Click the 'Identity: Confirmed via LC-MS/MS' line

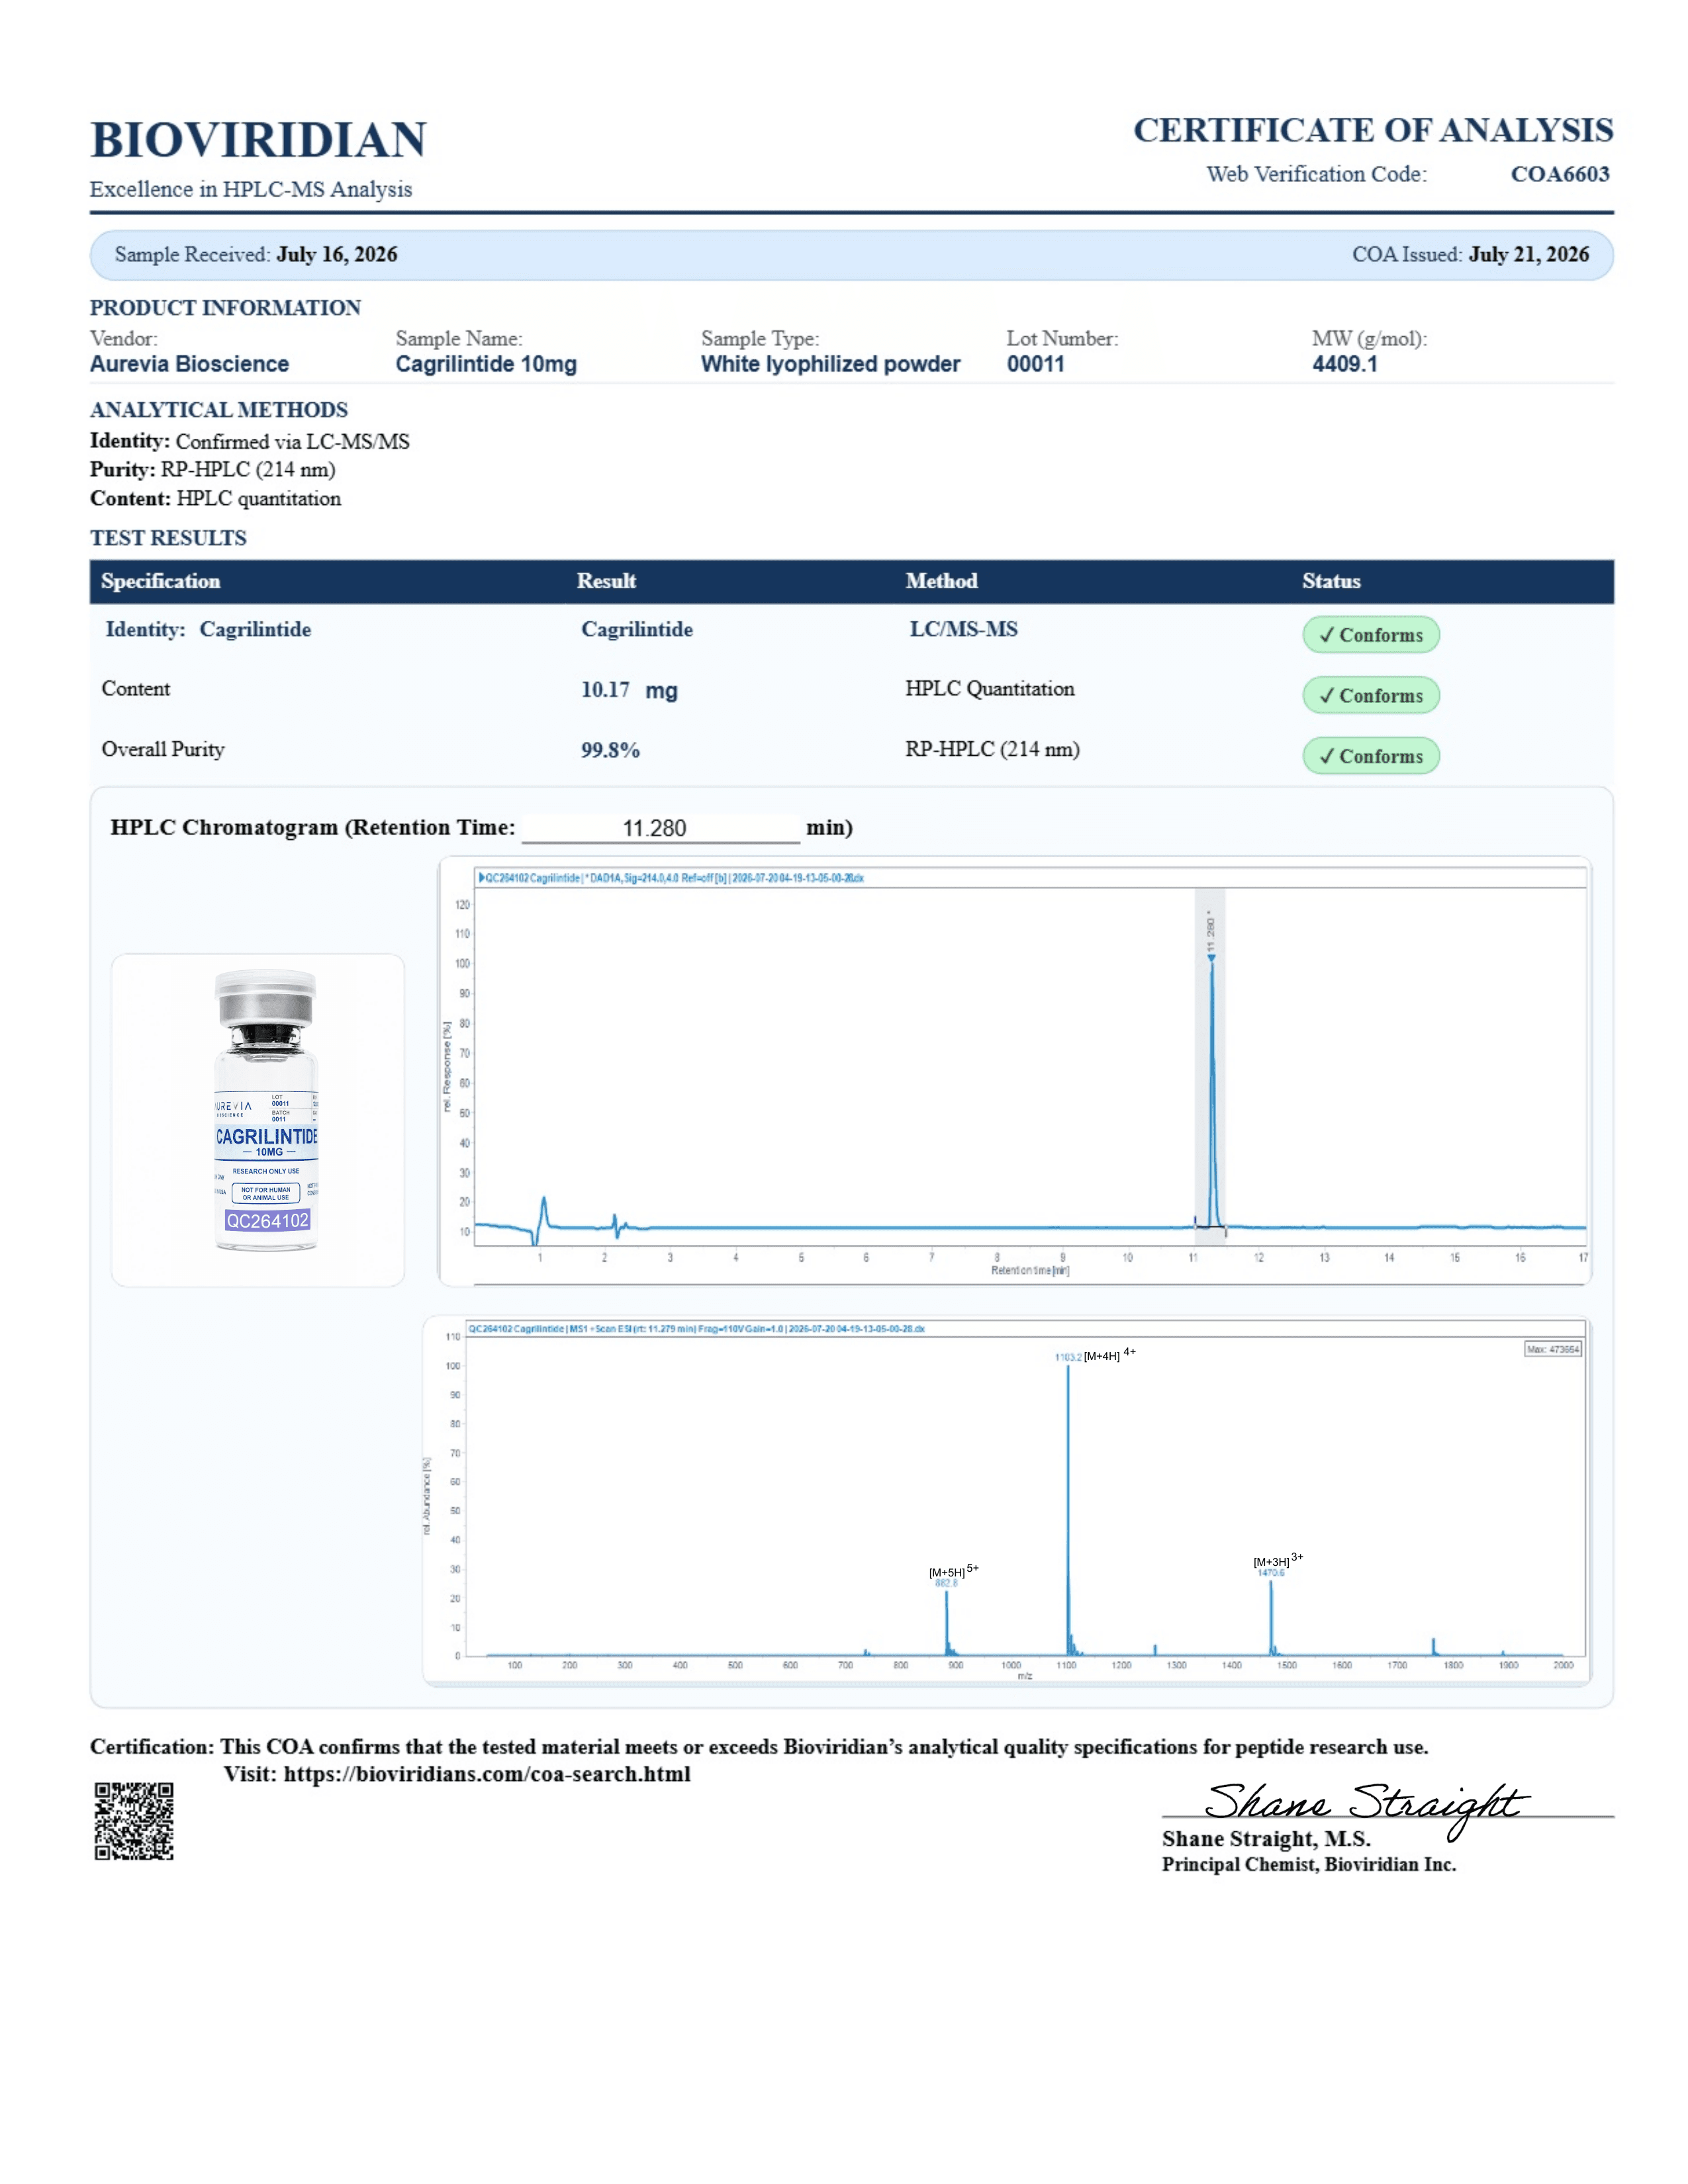click(x=250, y=441)
